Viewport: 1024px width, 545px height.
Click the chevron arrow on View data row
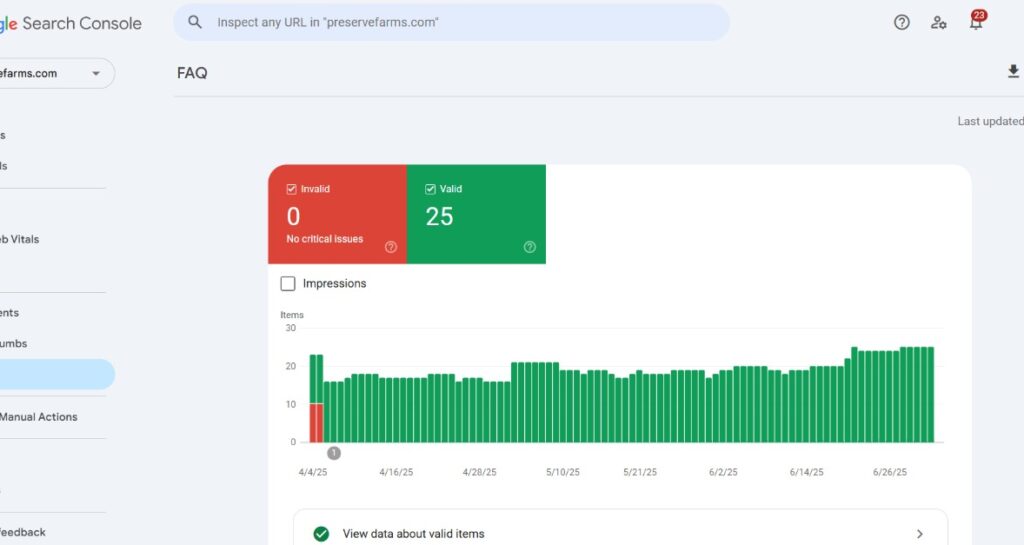(920, 534)
